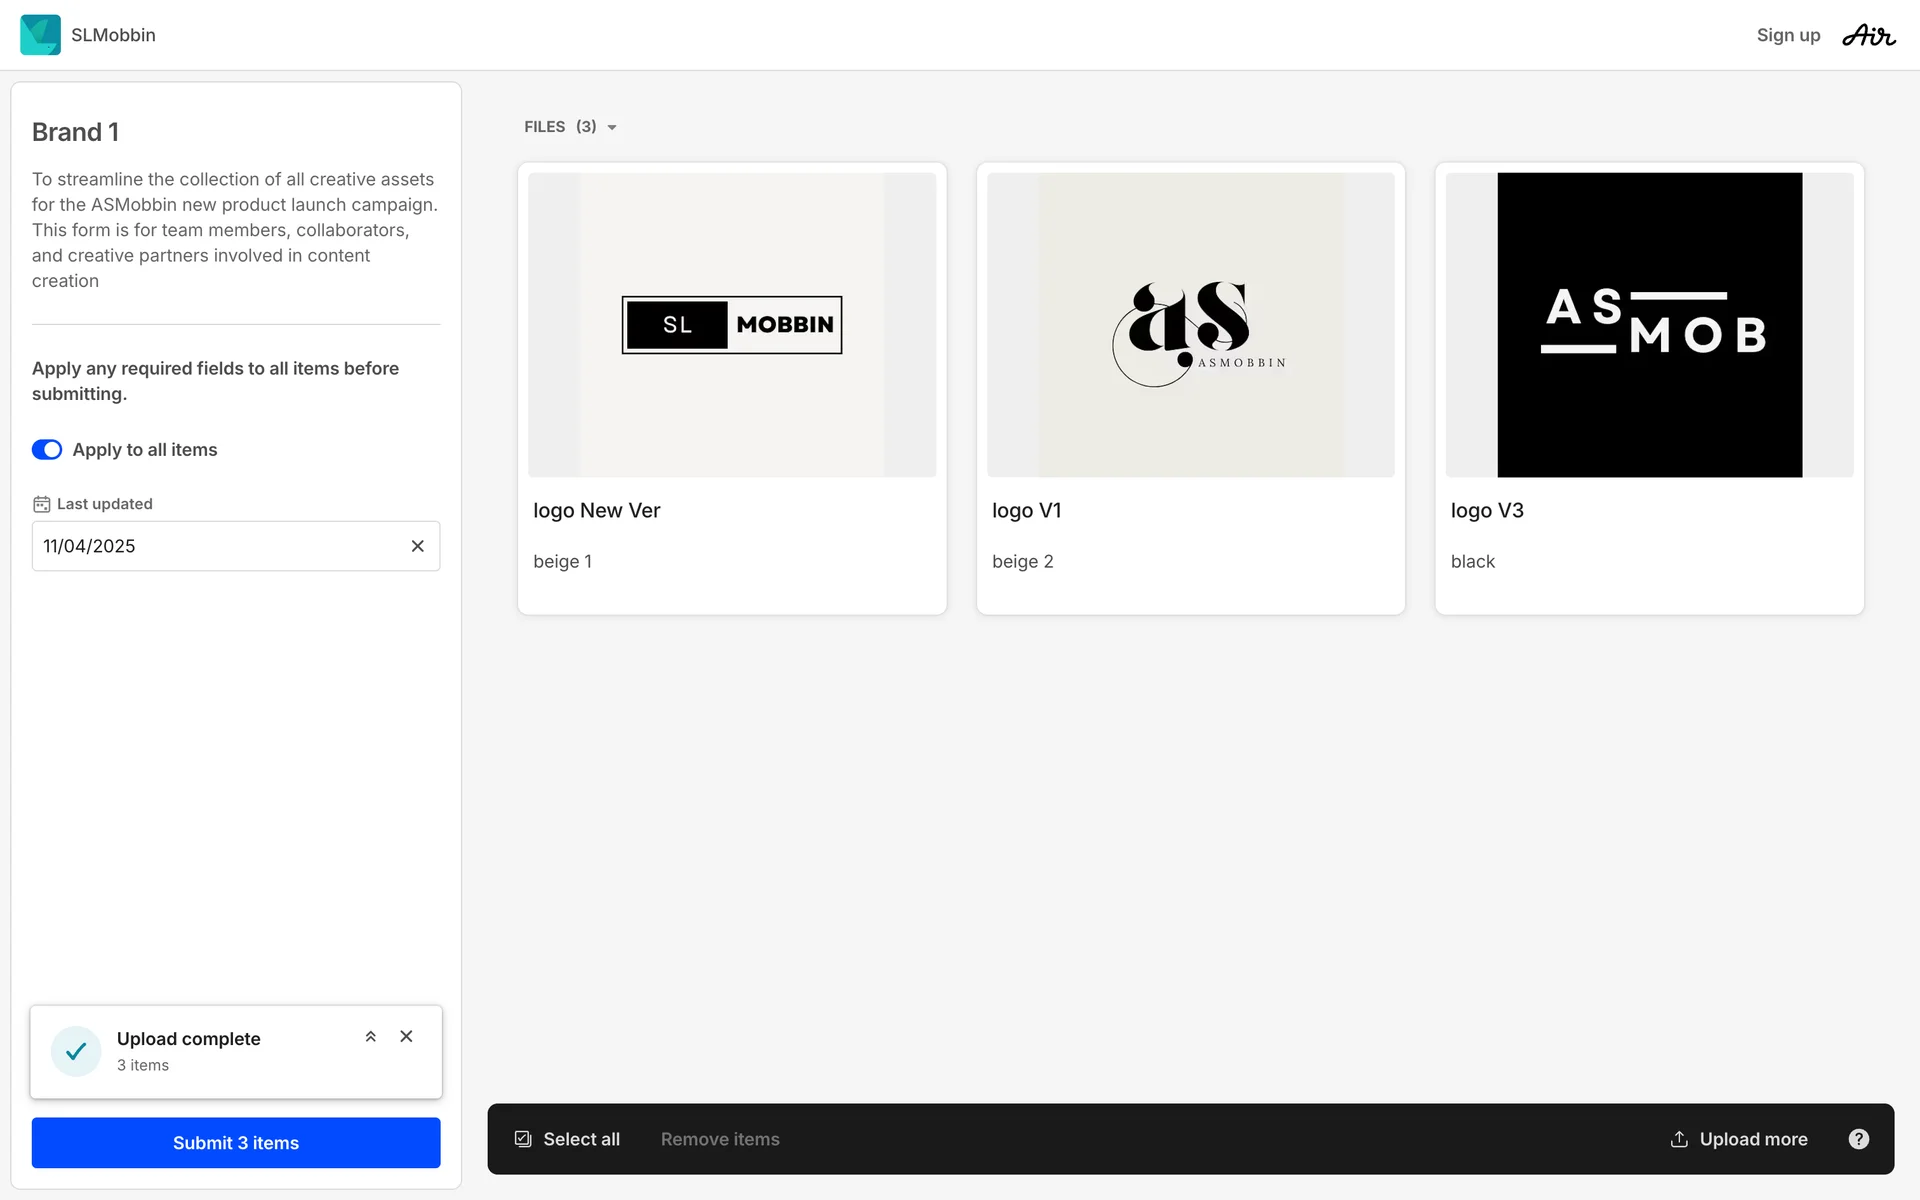The image size is (1920, 1200).
Task: Click Remove items in the bottom bar
Action: coord(720,1139)
